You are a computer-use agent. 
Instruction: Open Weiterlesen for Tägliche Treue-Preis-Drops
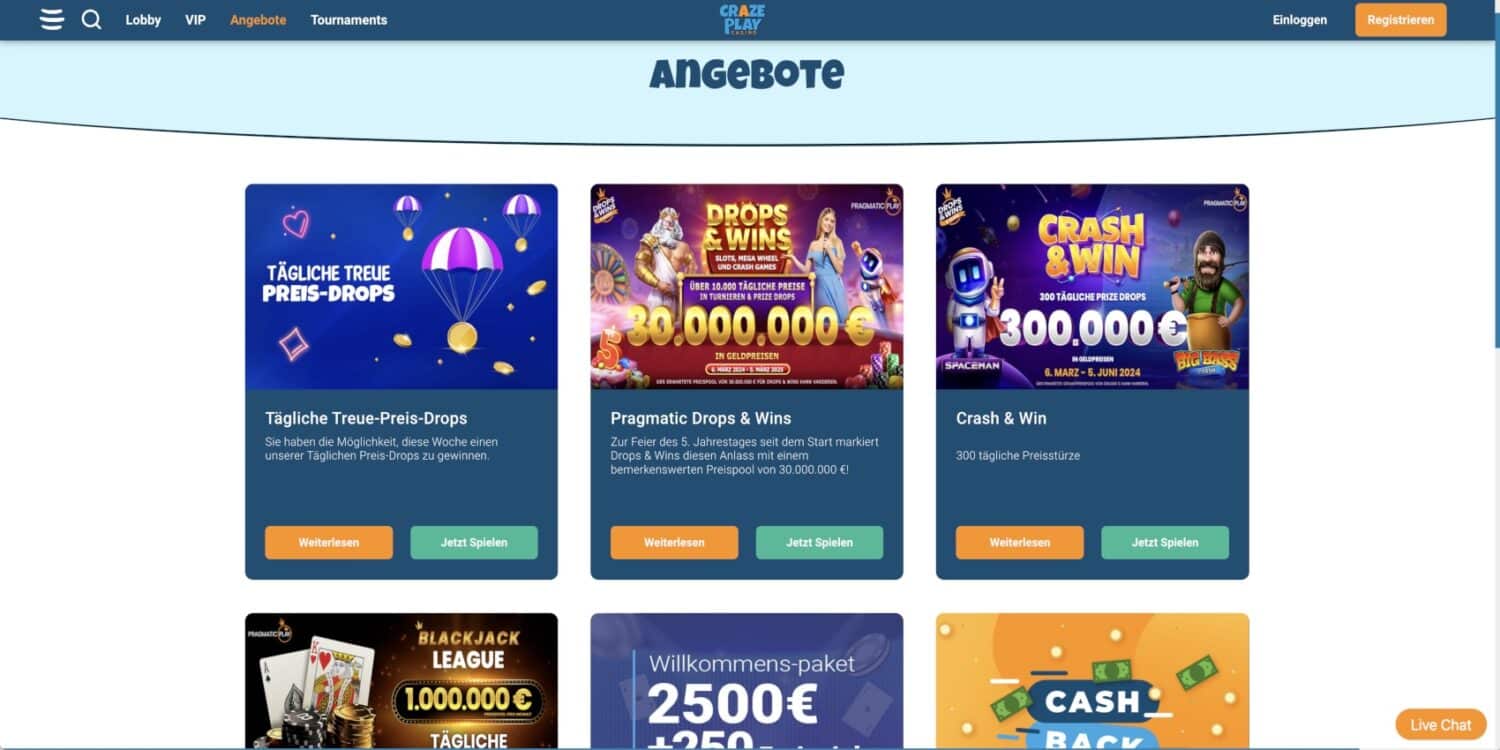click(329, 542)
